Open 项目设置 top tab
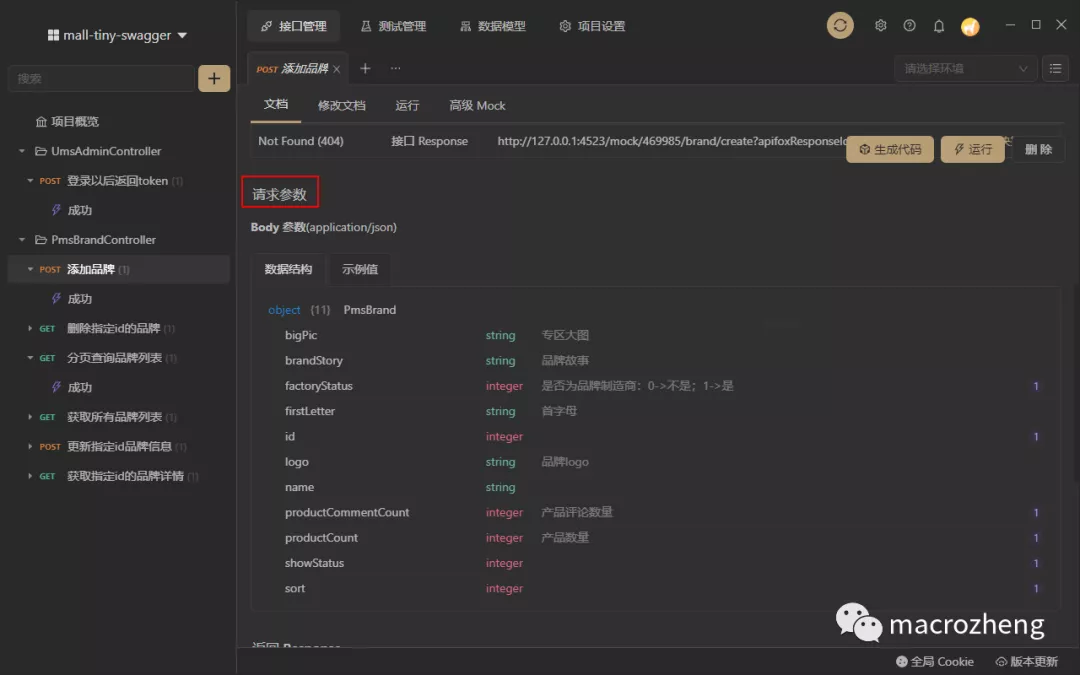 click(592, 26)
